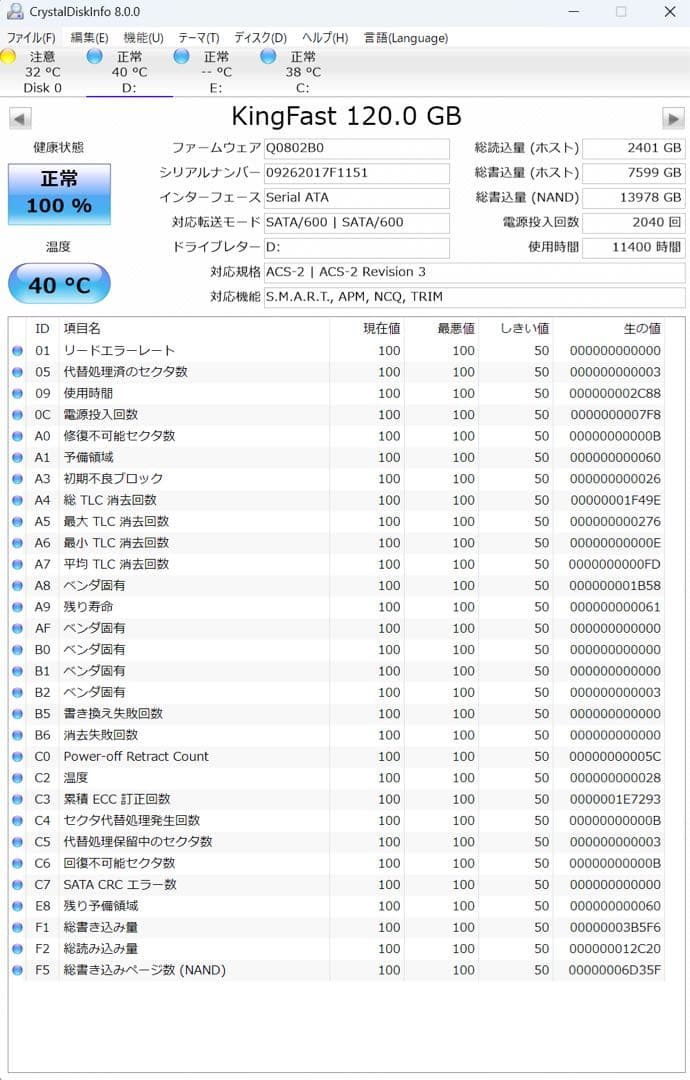Click the drive letter field D:
This screenshot has width=690, height=1080.
click(x=357, y=247)
